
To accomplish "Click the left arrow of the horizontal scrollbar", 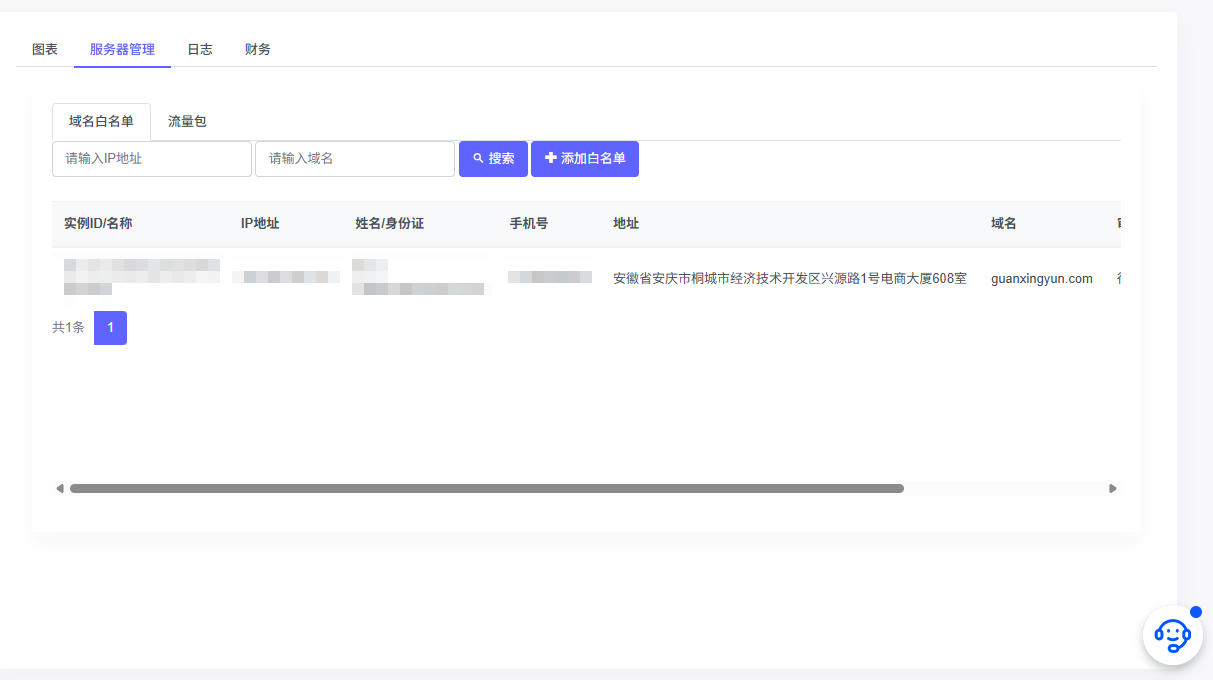I will [60, 488].
